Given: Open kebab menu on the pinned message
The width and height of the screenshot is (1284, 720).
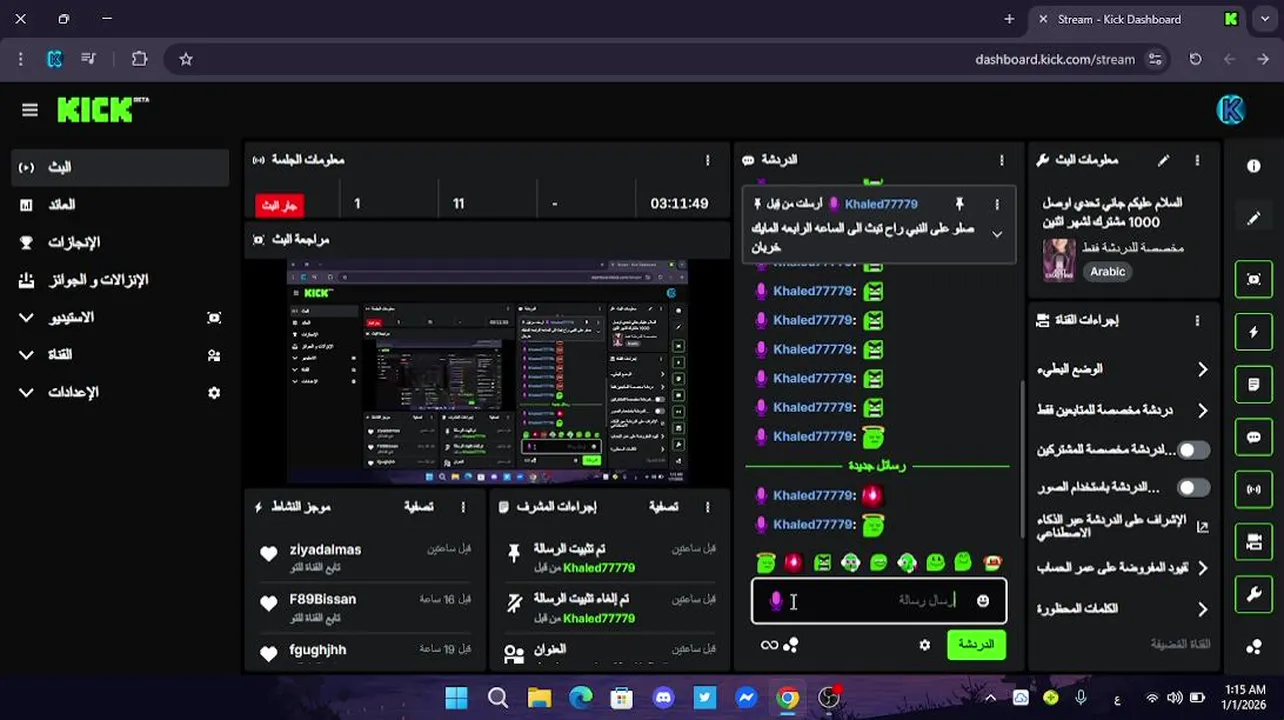Looking at the screenshot, I should click(996, 204).
